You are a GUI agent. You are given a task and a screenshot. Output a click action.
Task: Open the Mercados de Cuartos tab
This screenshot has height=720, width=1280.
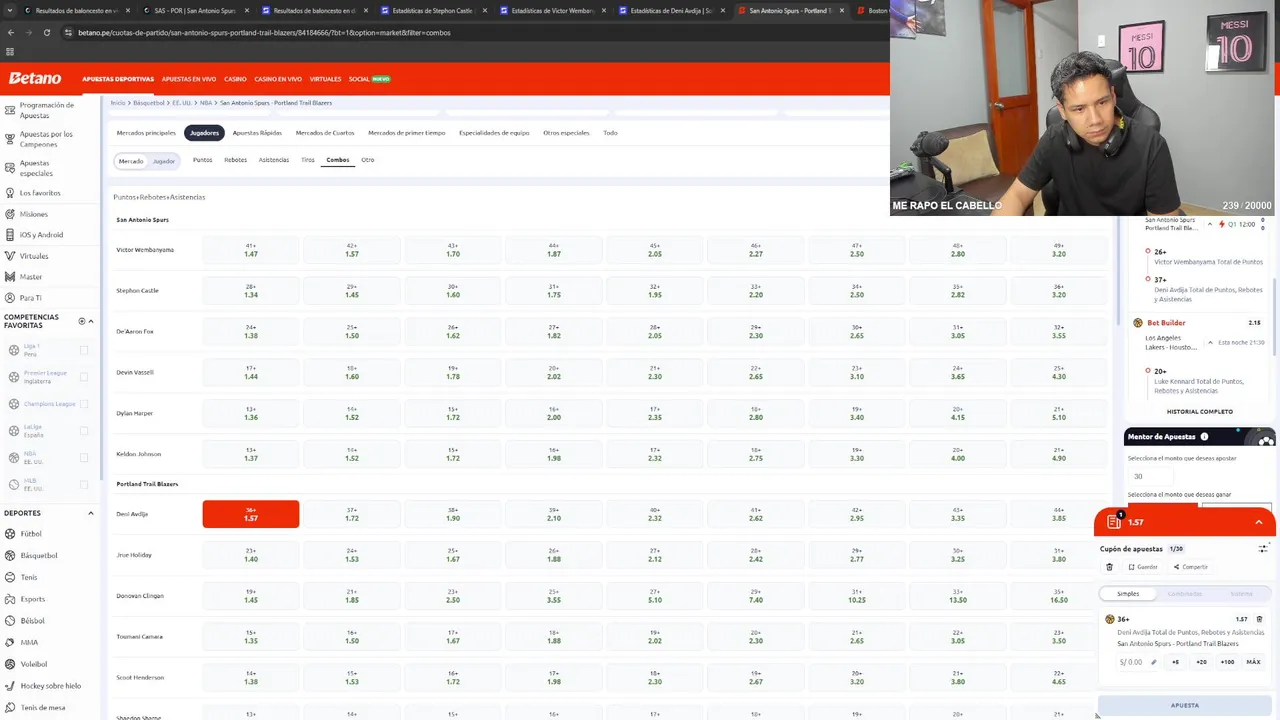(x=325, y=133)
